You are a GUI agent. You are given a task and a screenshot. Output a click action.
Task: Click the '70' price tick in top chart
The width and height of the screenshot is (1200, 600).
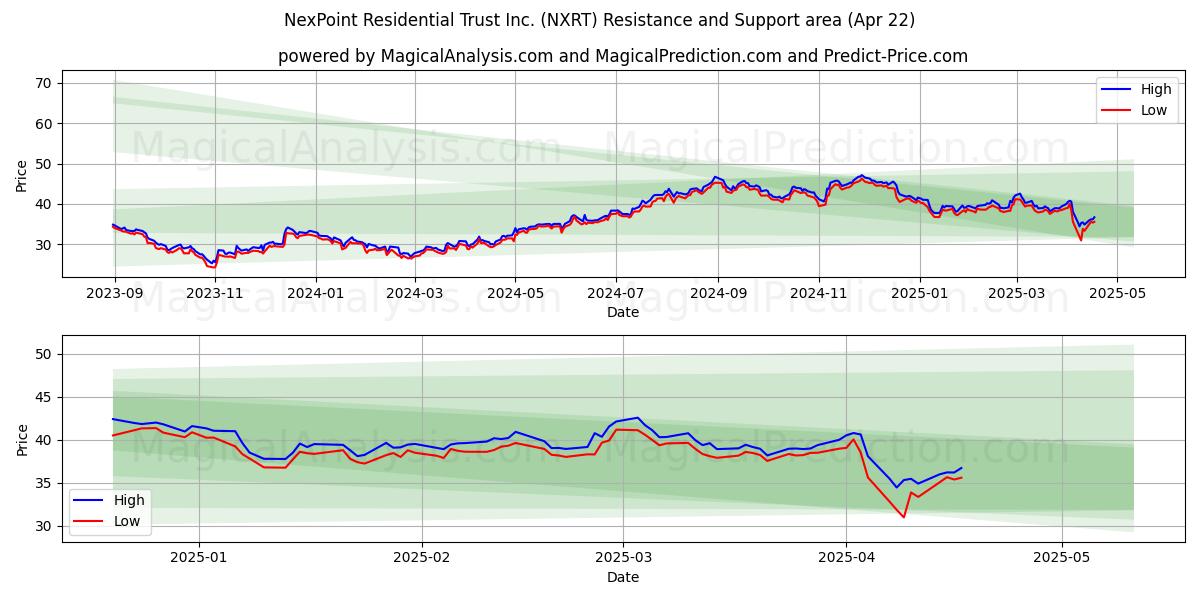(x=44, y=83)
